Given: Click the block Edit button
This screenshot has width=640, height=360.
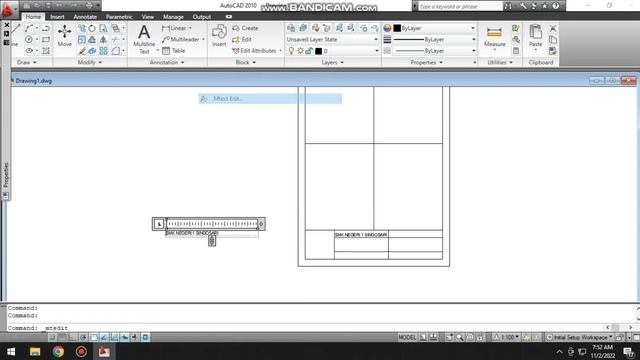Looking at the screenshot, I should click(x=242, y=39).
